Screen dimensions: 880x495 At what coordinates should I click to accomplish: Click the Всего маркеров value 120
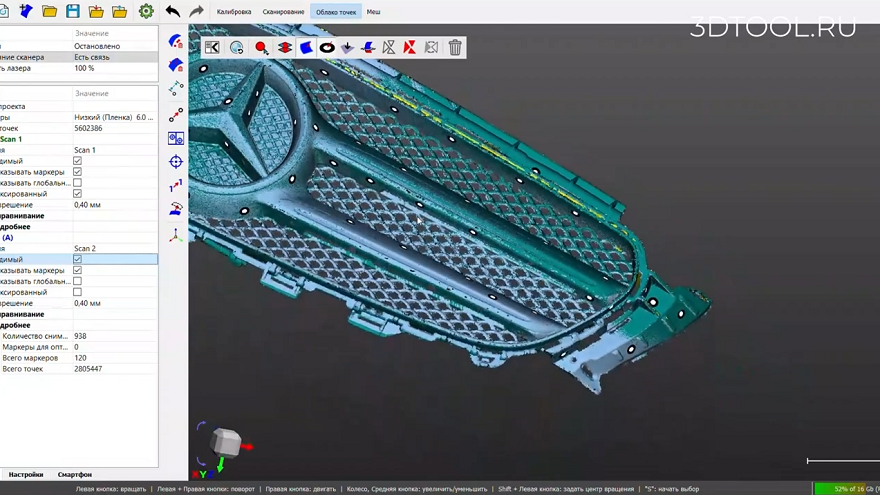coord(80,358)
